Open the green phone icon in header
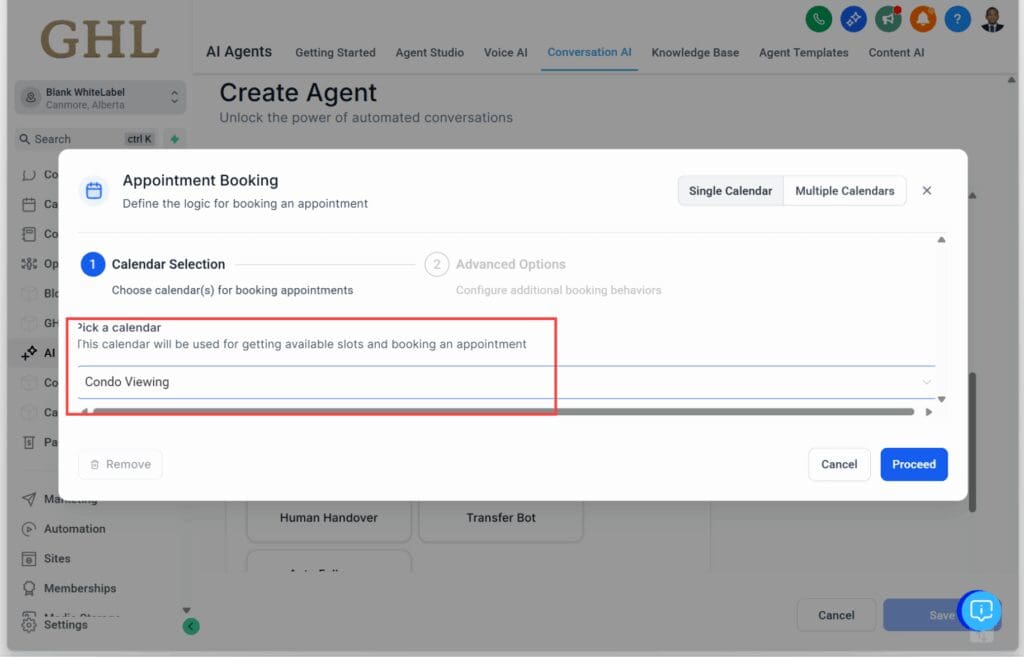The image size is (1024, 657). 819,18
